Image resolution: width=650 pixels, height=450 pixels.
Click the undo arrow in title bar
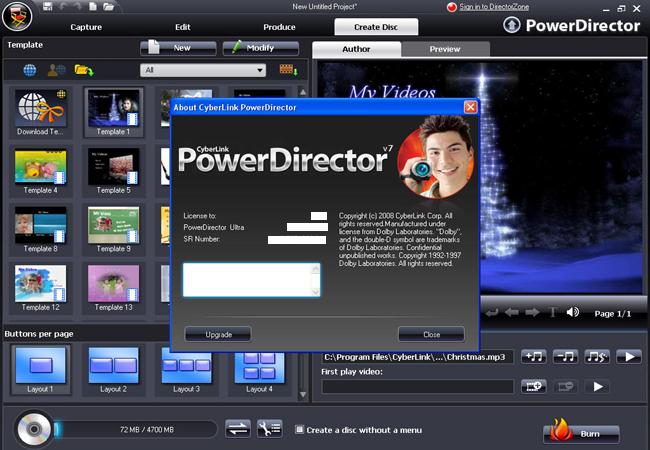click(63, 6)
